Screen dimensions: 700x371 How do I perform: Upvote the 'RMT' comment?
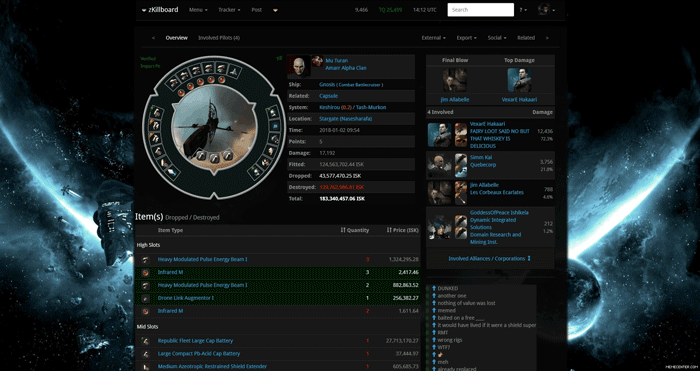[433, 333]
